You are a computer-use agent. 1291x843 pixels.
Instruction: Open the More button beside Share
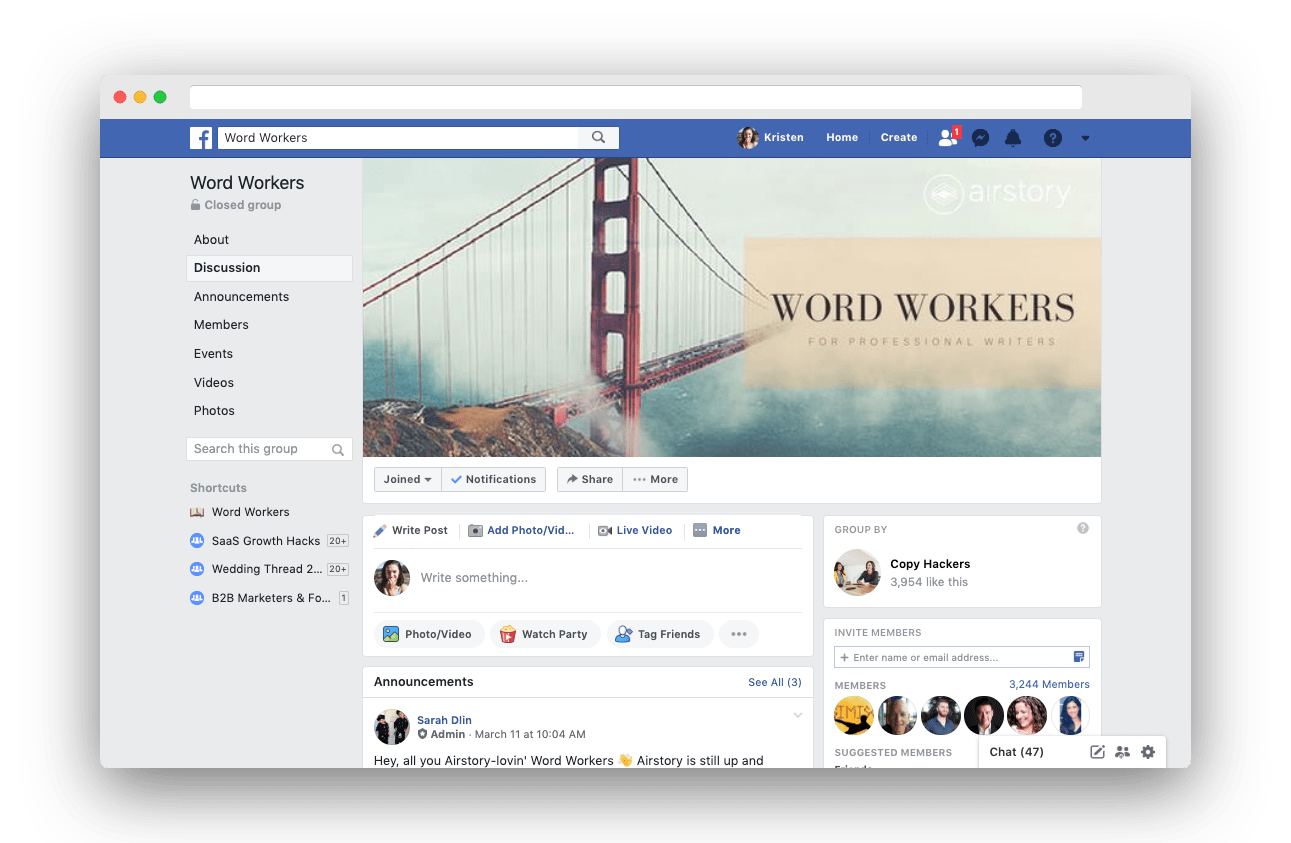pos(655,480)
